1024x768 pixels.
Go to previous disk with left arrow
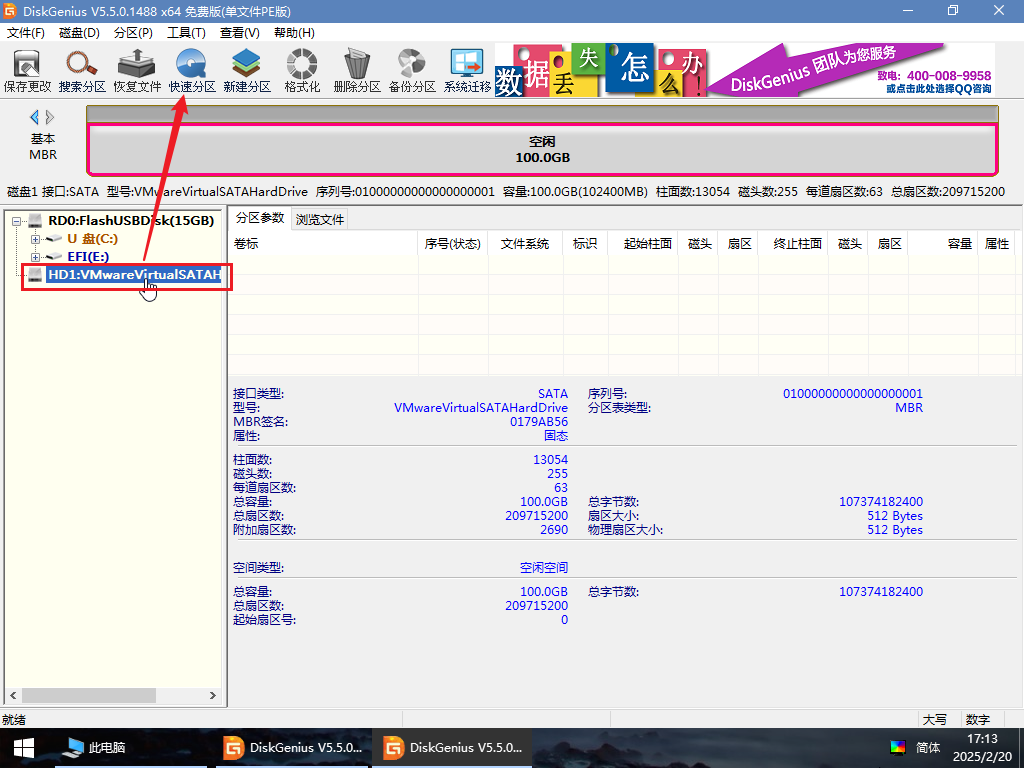click(x=34, y=118)
